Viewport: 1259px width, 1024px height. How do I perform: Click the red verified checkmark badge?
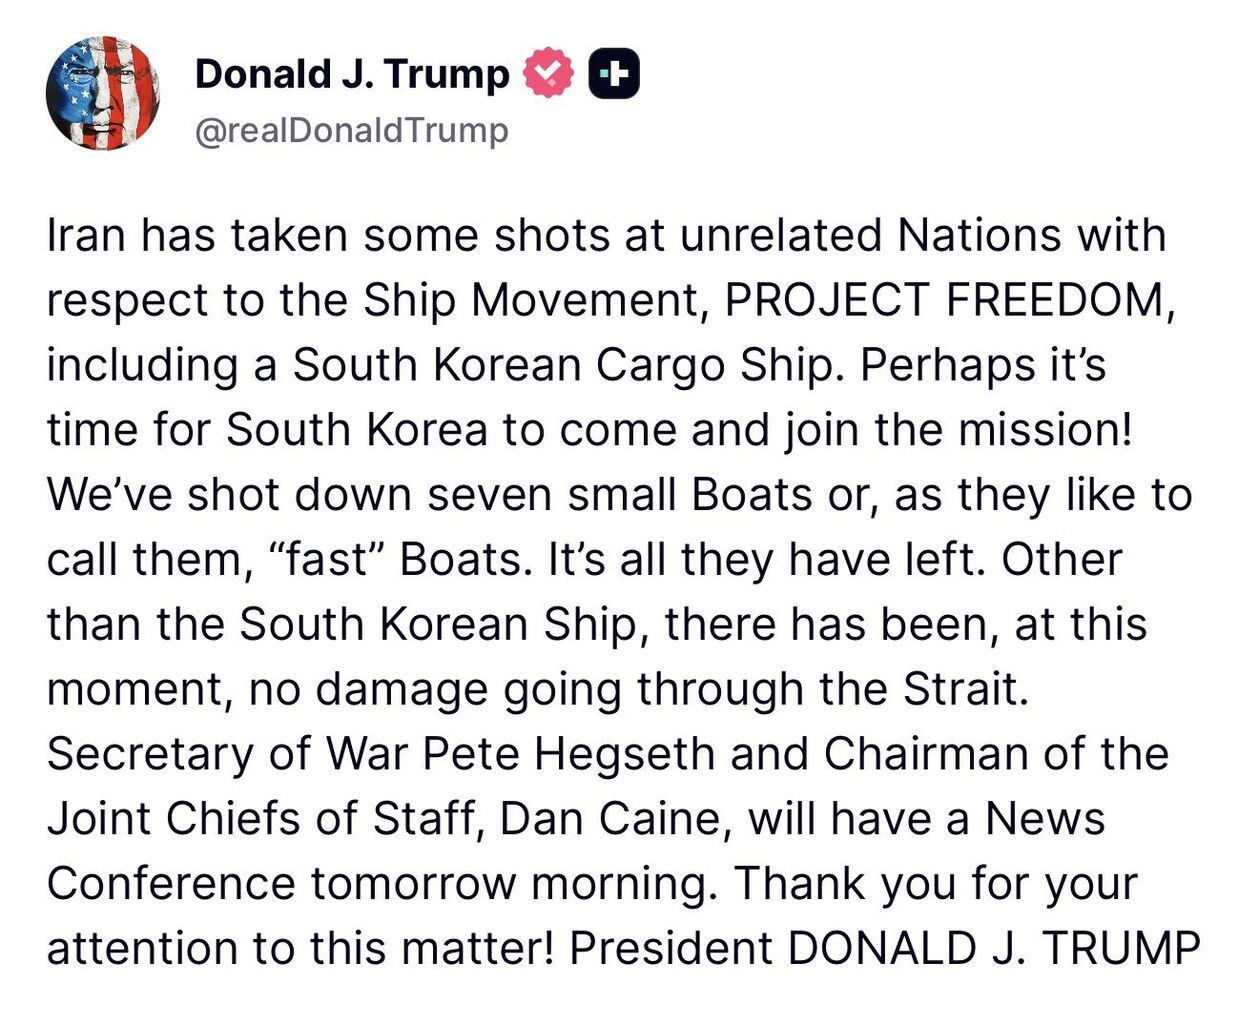(x=548, y=73)
